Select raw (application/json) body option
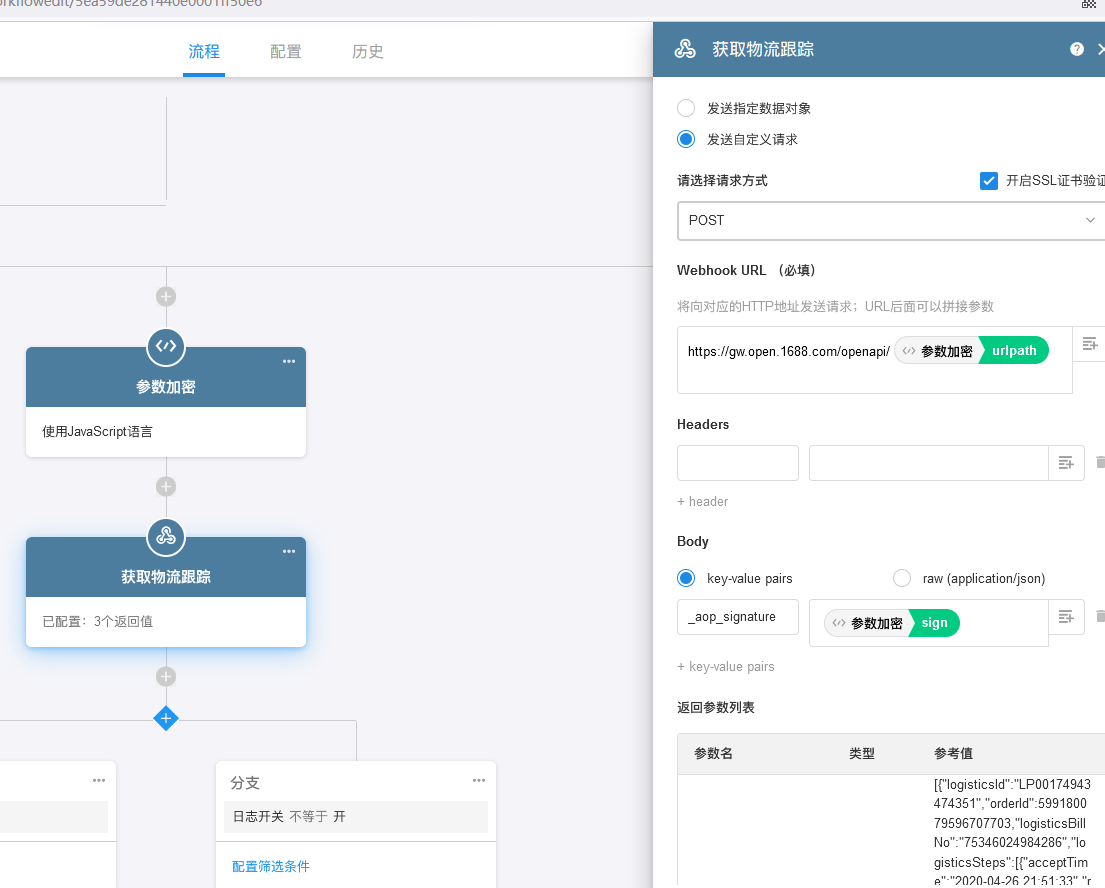Screen dimensions: 1105x888 [x=902, y=578]
